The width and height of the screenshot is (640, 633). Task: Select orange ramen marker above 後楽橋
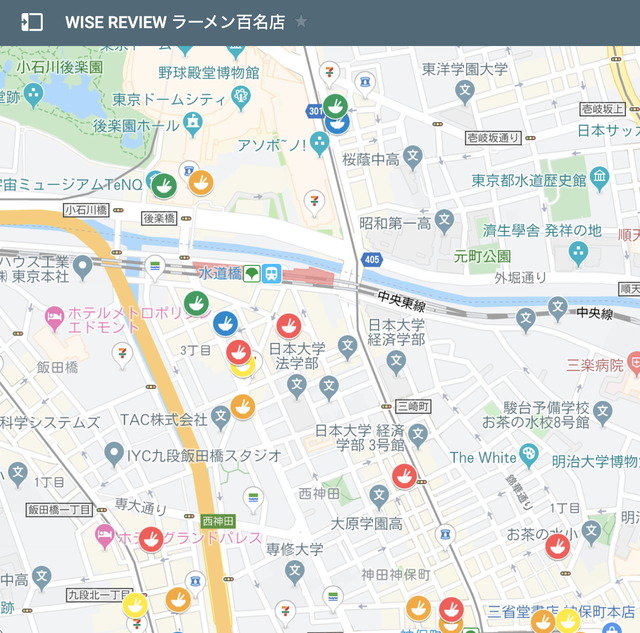(201, 182)
